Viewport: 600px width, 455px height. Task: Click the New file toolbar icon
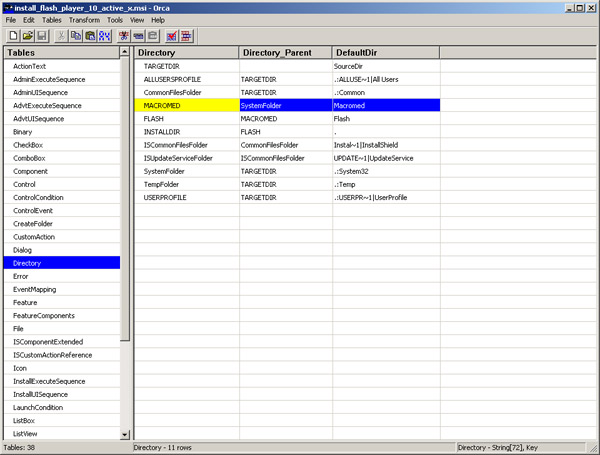(13, 36)
